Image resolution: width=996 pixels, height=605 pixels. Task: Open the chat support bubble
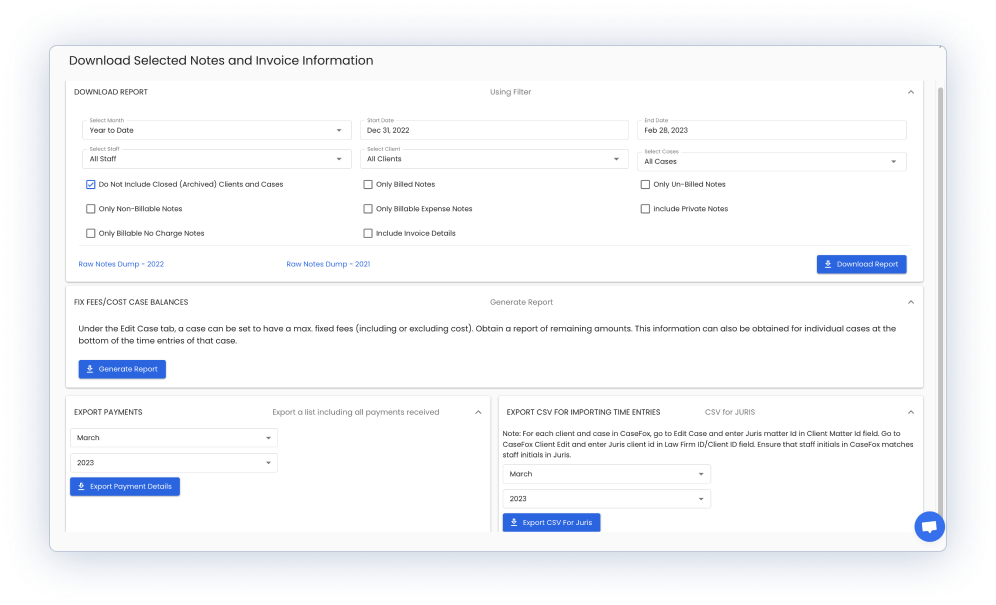click(929, 527)
